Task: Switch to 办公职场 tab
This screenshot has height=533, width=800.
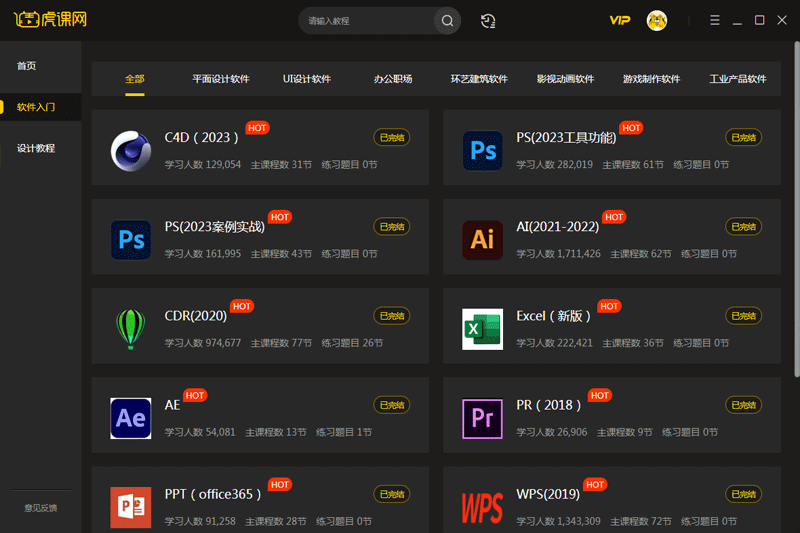Action: pos(393,79)
